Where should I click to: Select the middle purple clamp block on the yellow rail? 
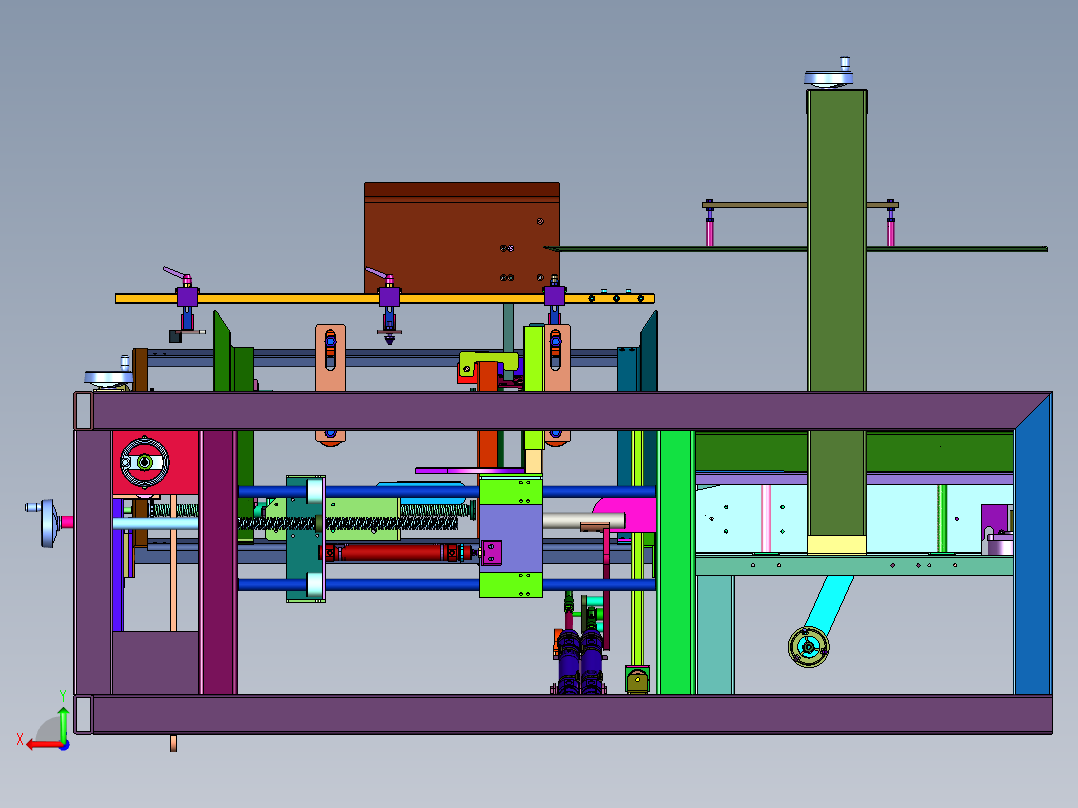389,297
